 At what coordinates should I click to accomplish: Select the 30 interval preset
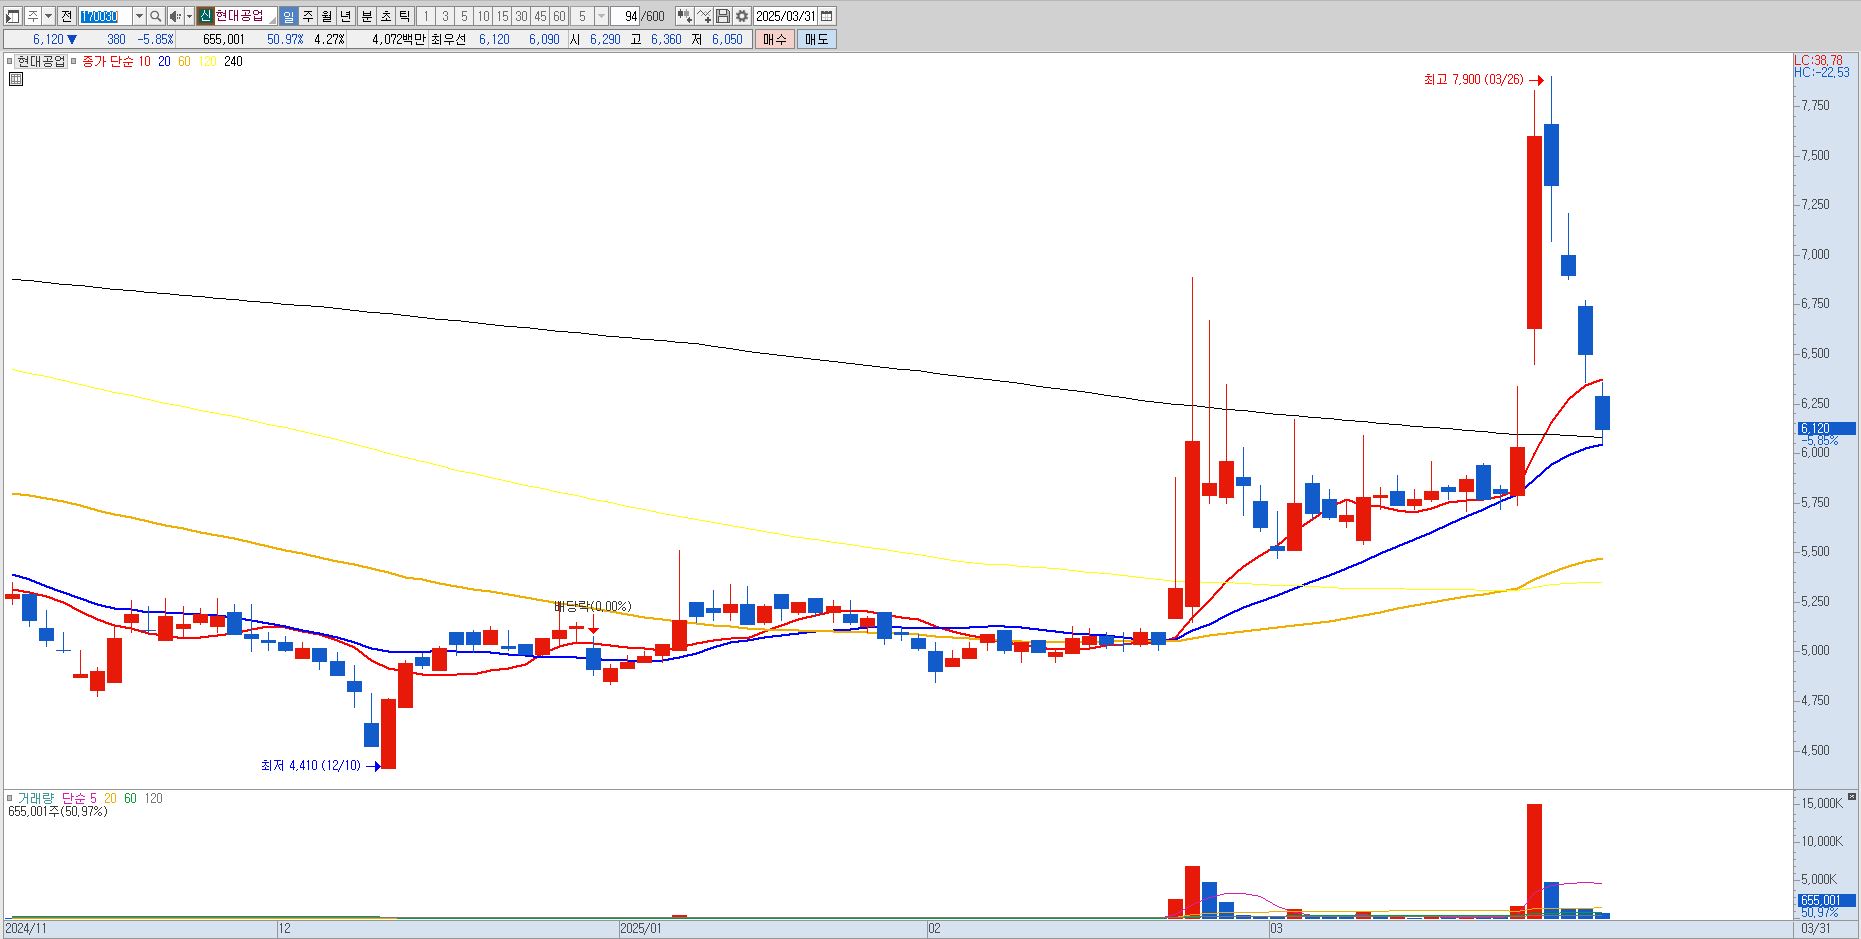point(521,16)
